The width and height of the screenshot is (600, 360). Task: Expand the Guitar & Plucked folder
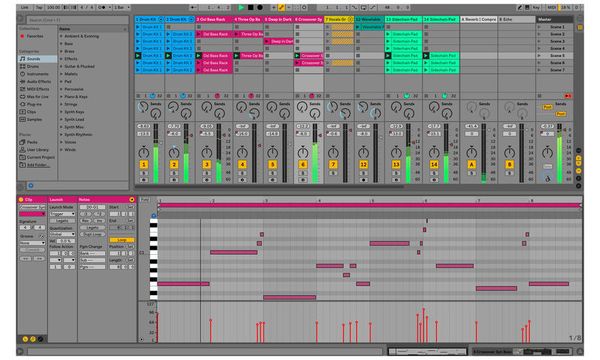pos(61,67)
